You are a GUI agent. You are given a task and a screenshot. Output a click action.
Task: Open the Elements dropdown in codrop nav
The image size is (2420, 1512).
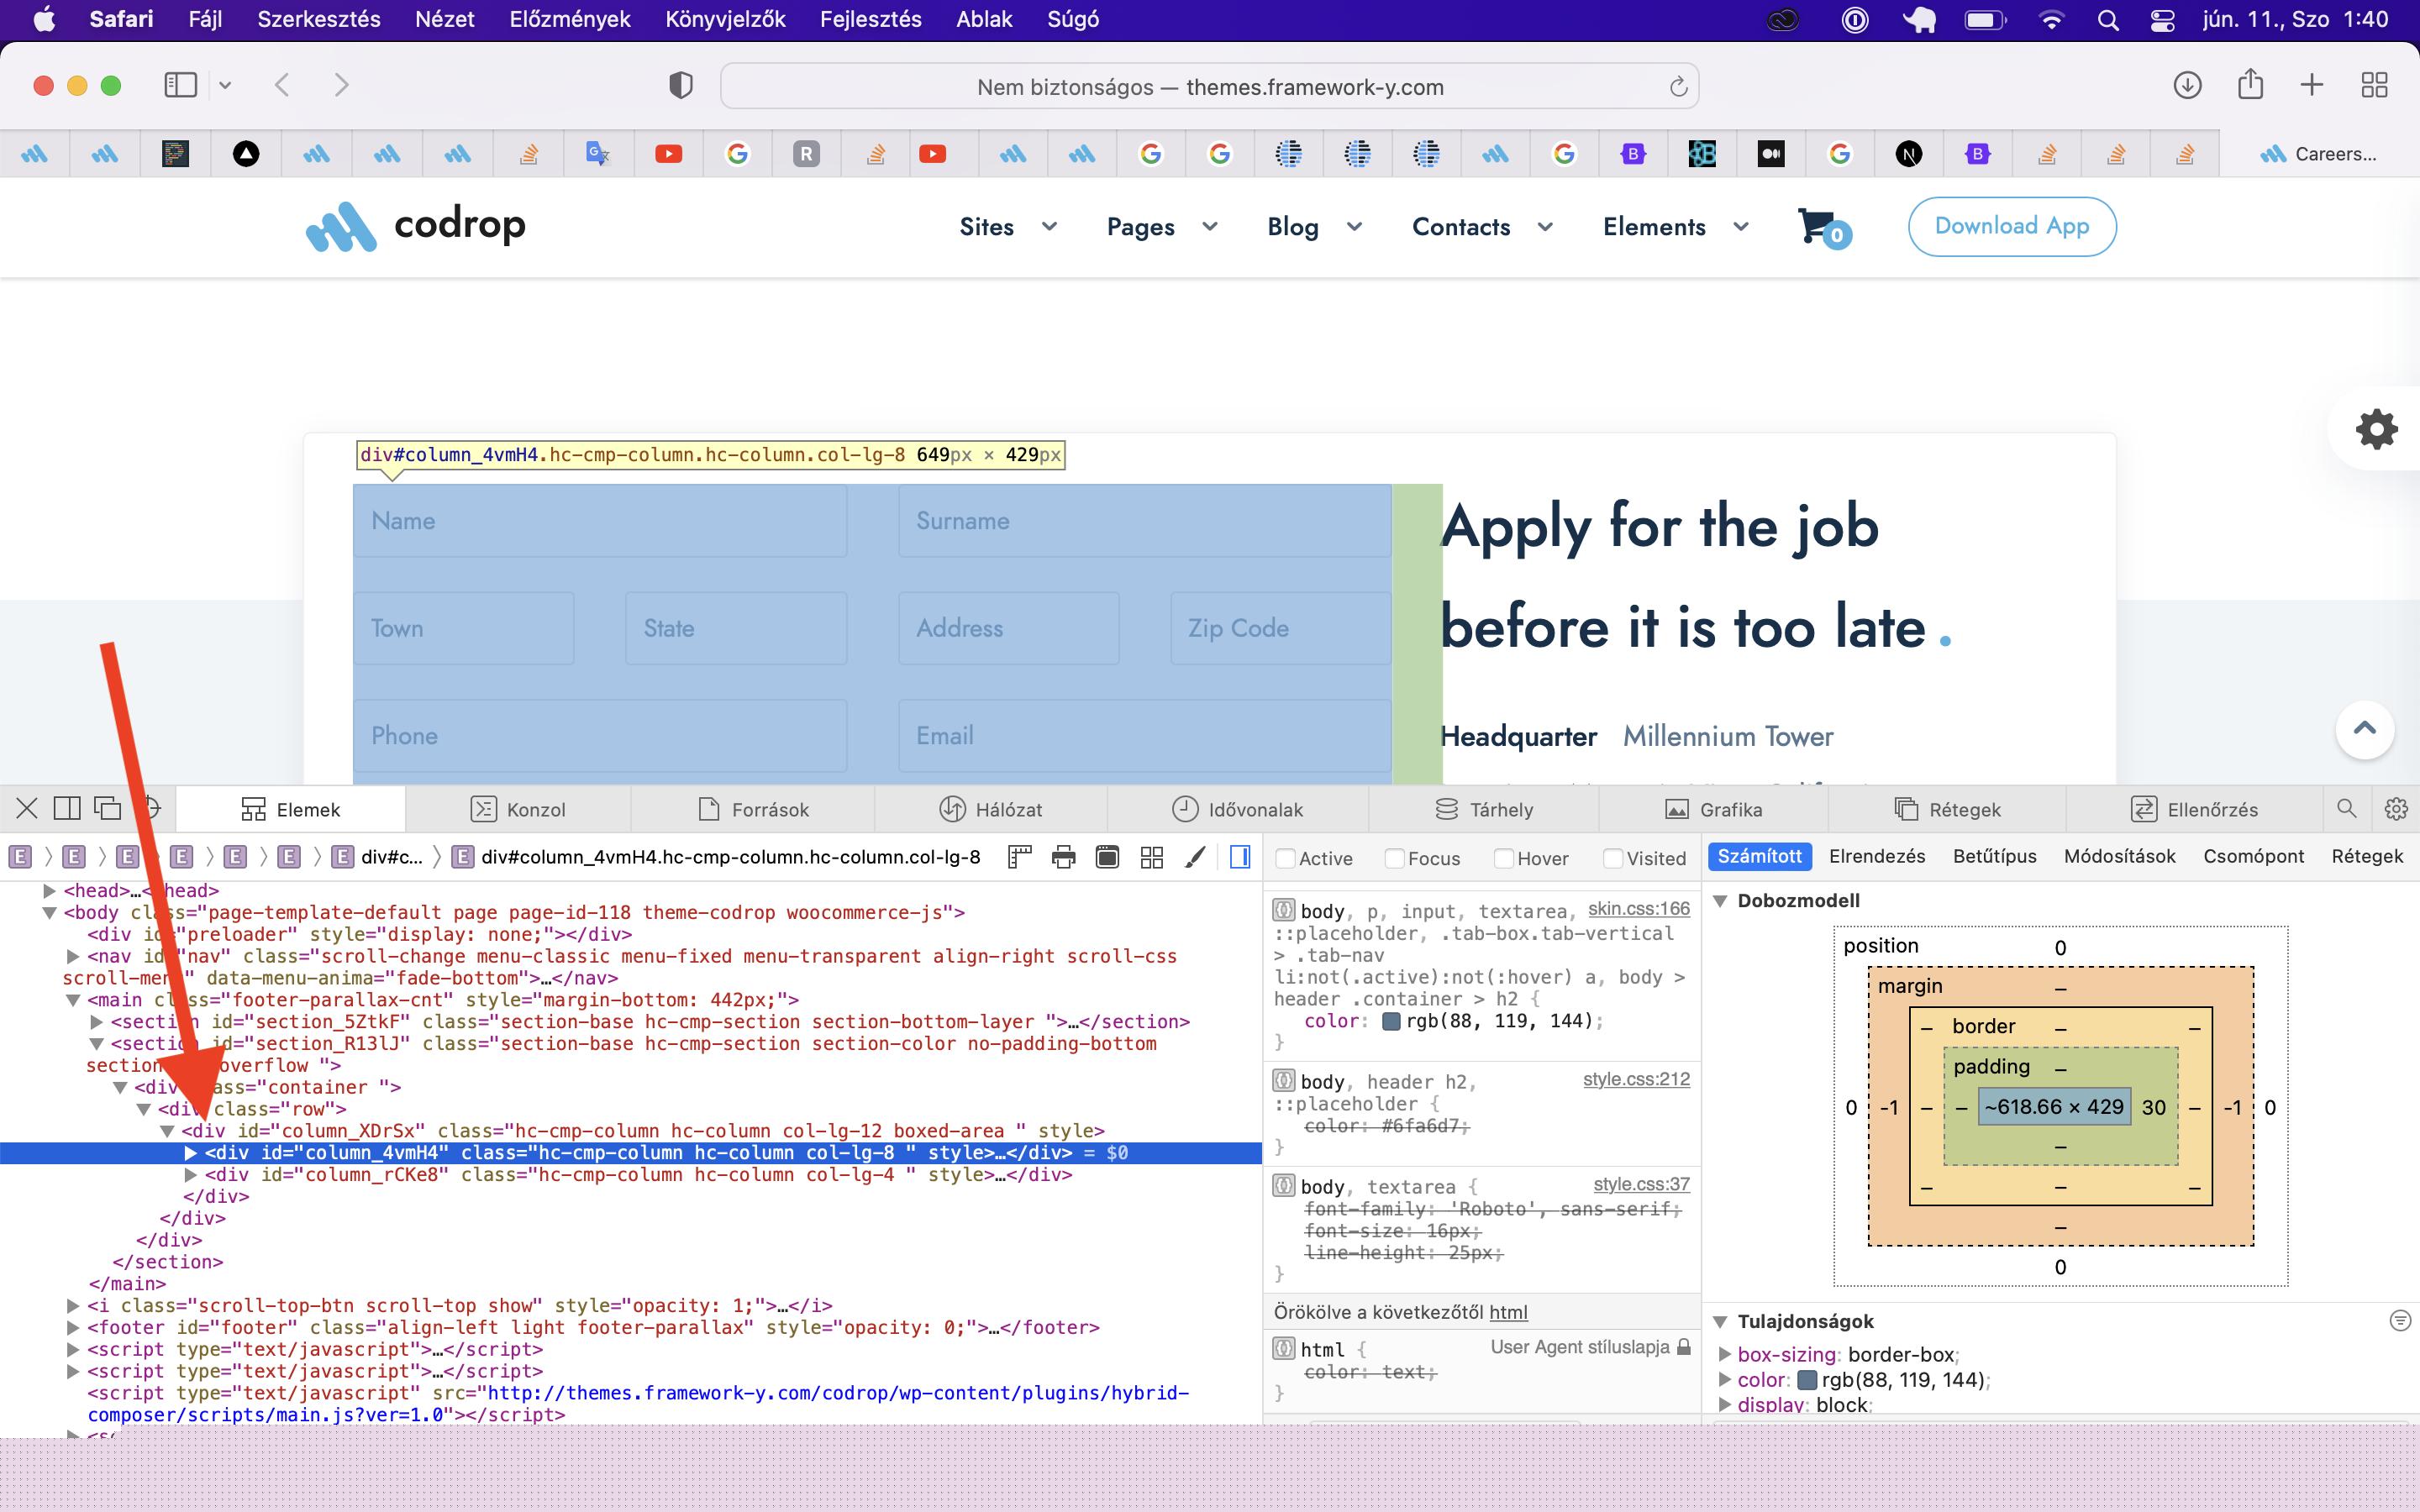[x=1676, y=227]
